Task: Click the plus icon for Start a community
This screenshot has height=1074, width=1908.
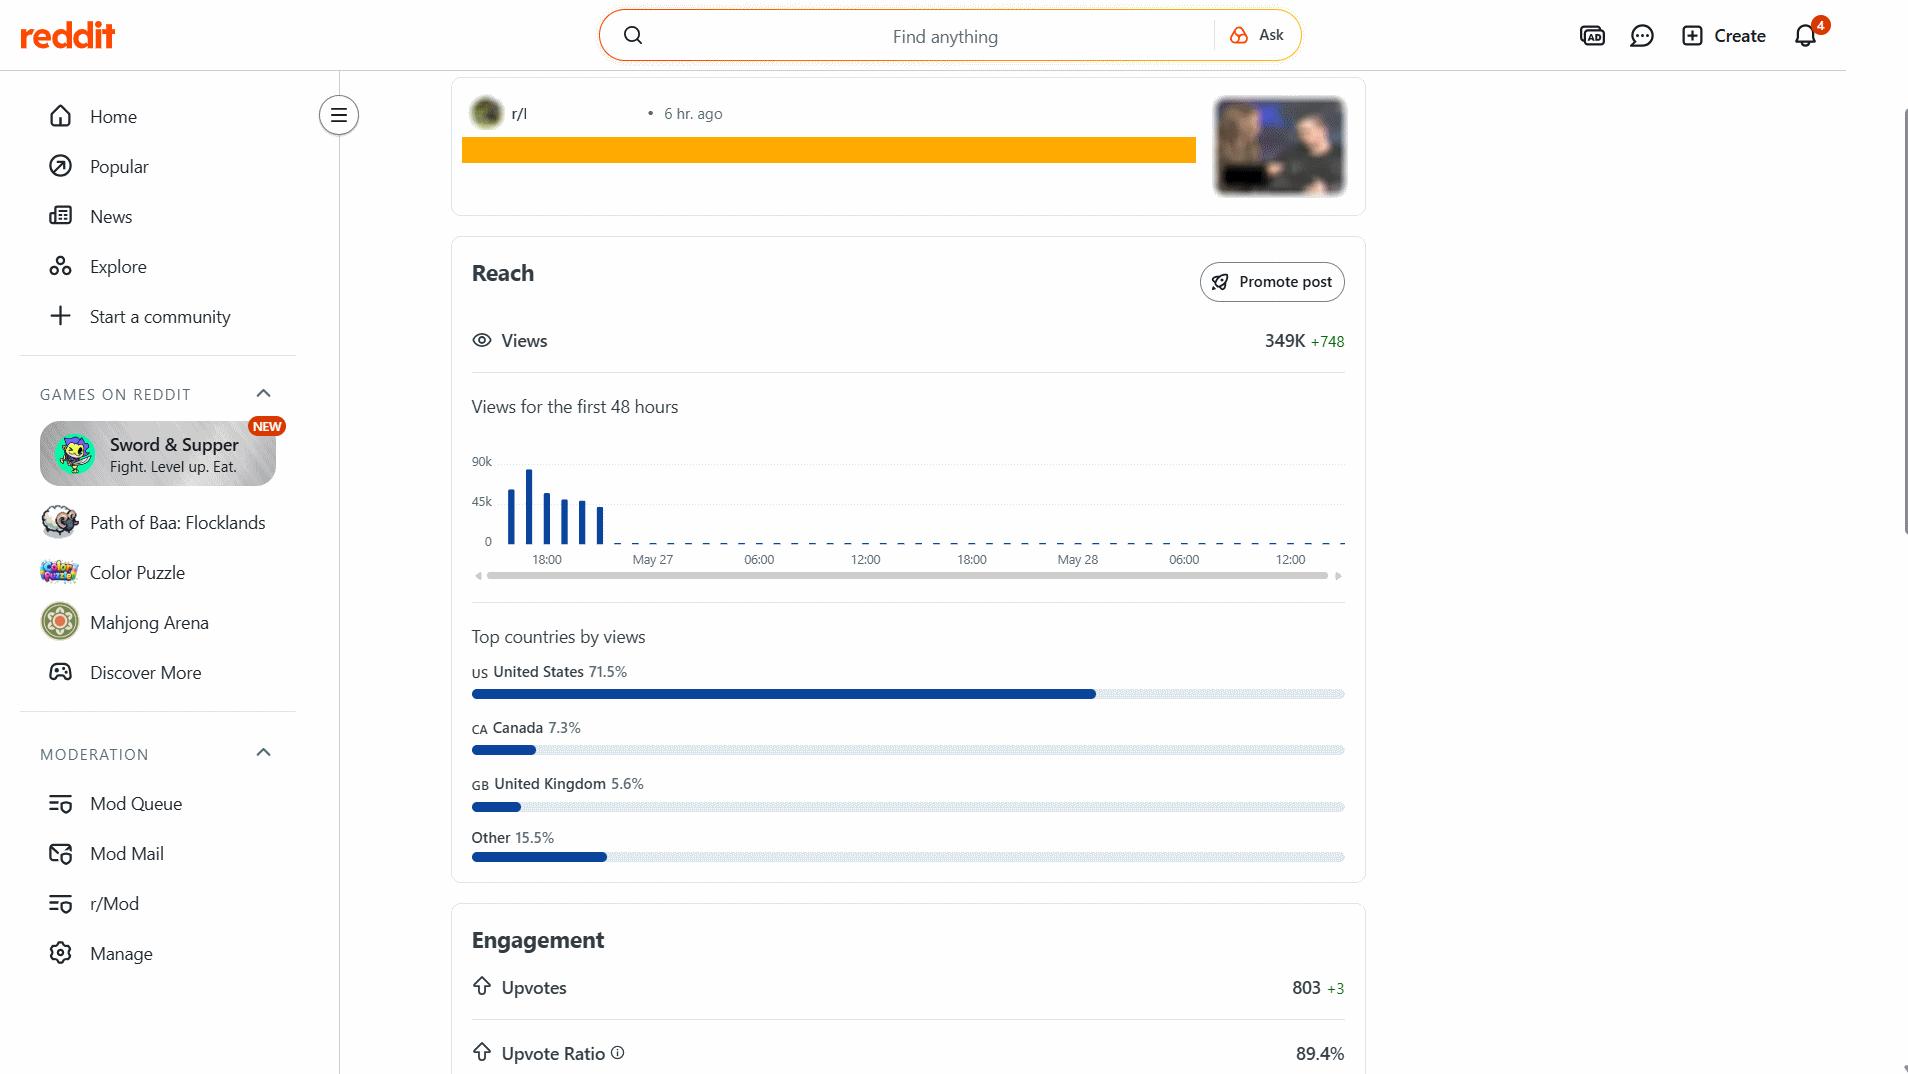Action: tap(61, 316)
